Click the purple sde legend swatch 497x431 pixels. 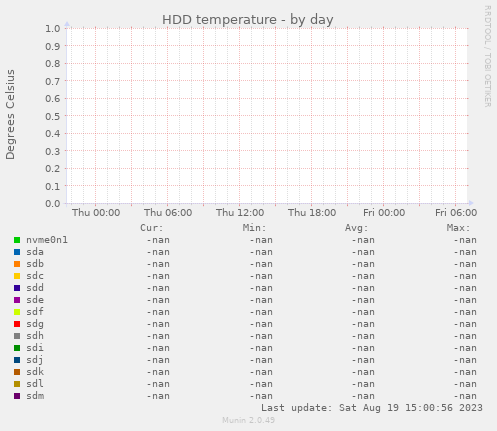17,300
